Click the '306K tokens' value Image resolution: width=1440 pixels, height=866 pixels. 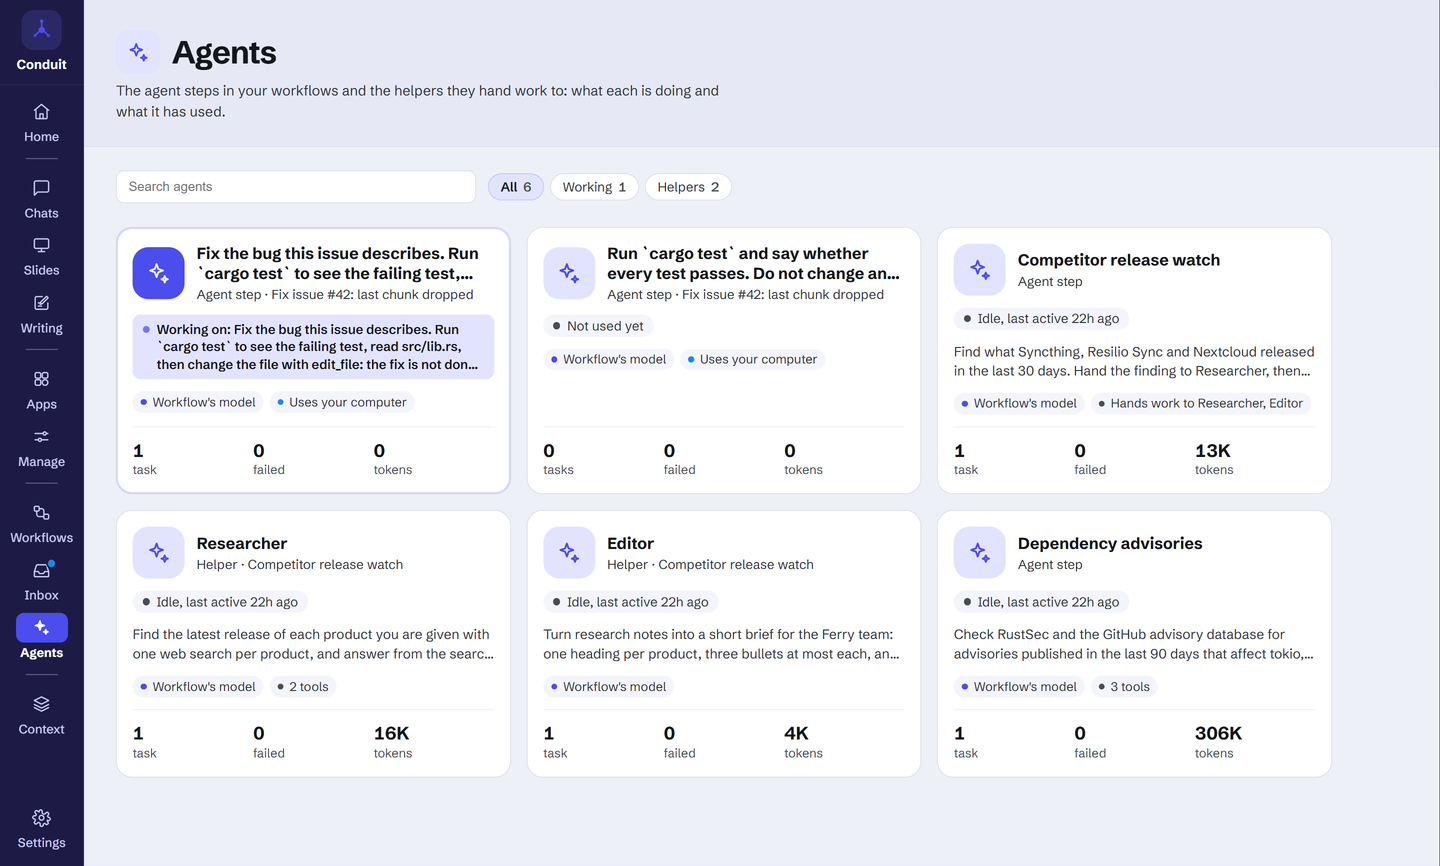1218,741
